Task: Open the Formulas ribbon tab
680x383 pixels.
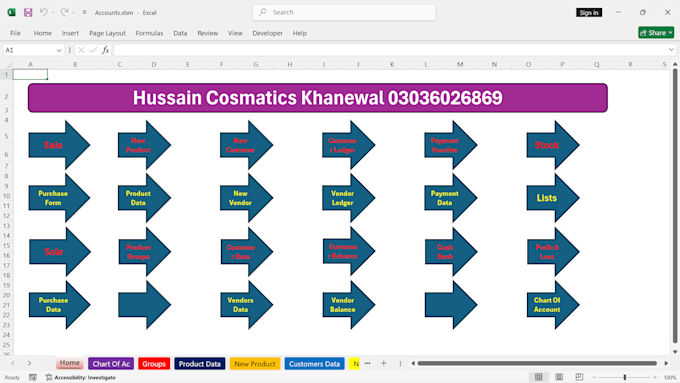Action: (x=149, y=33)
